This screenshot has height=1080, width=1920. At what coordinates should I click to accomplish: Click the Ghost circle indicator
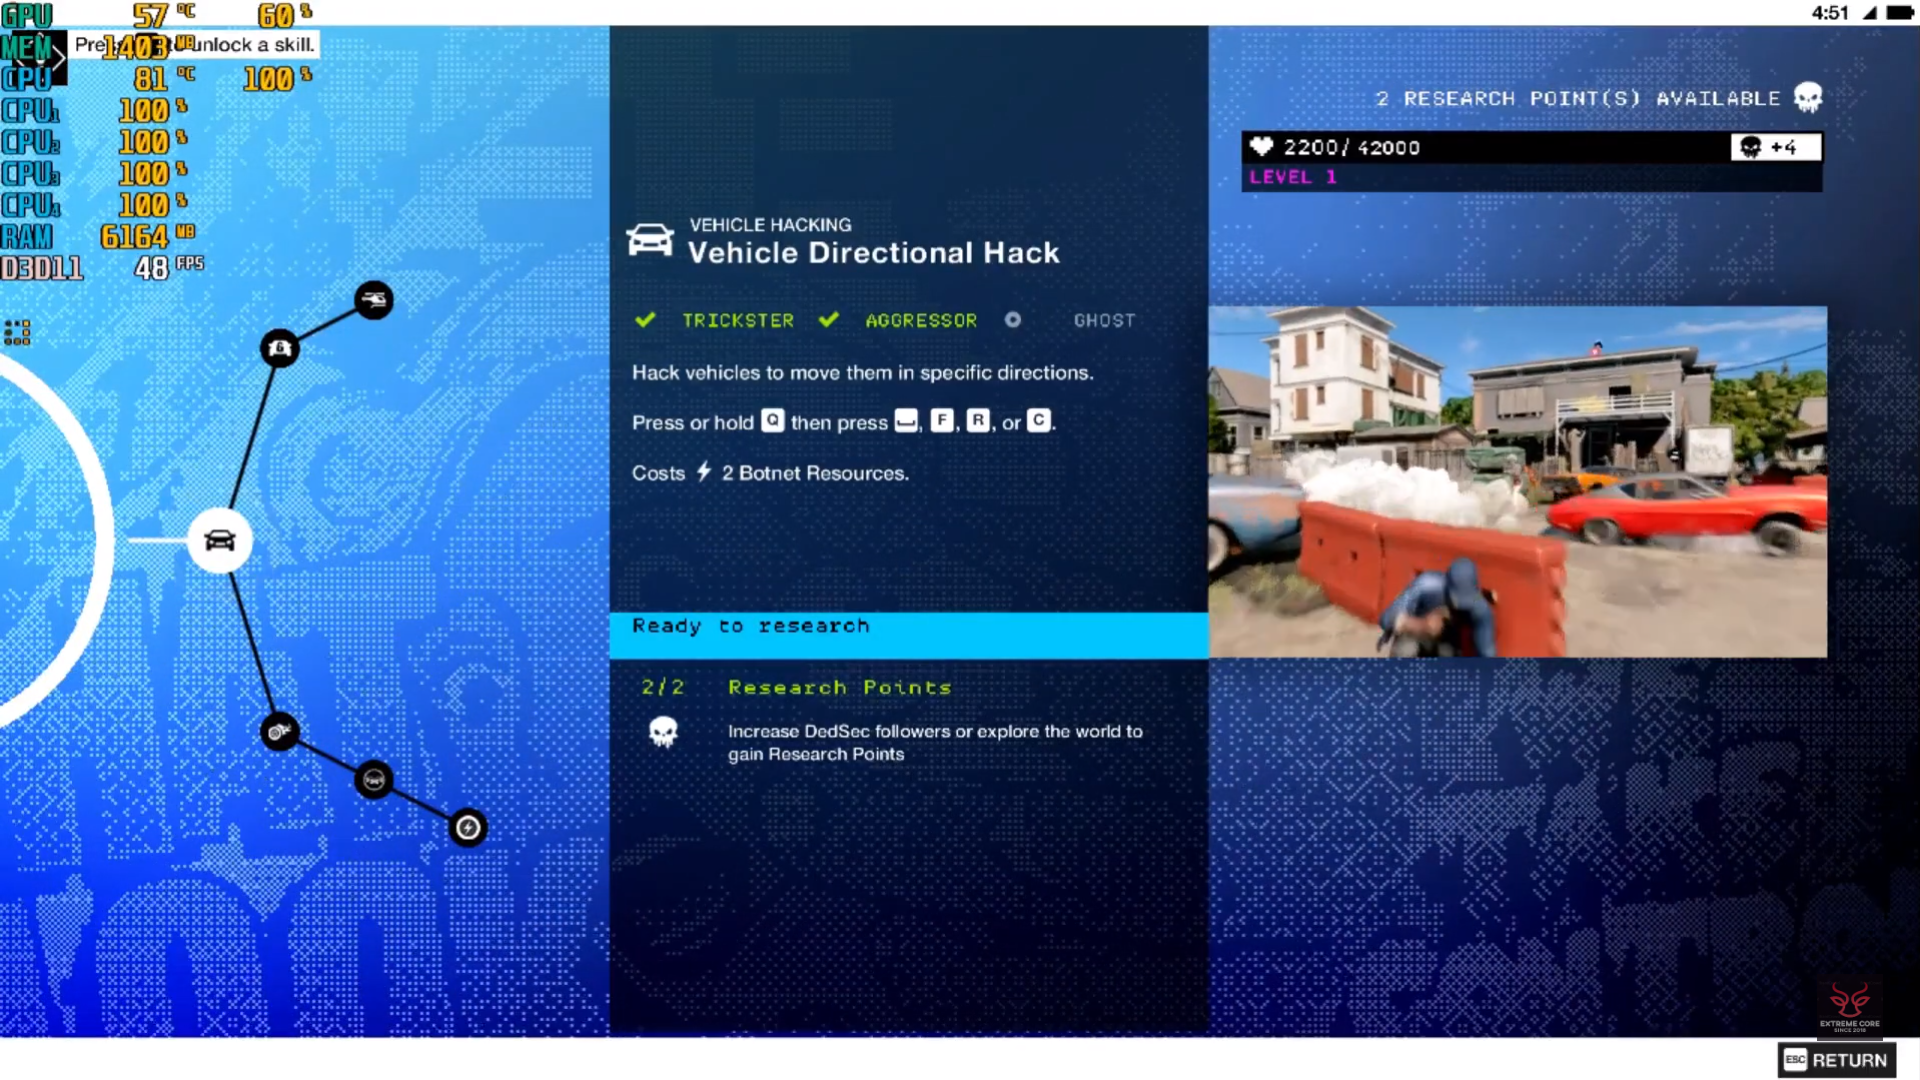pyautogui.click(x=1013, y=320)
